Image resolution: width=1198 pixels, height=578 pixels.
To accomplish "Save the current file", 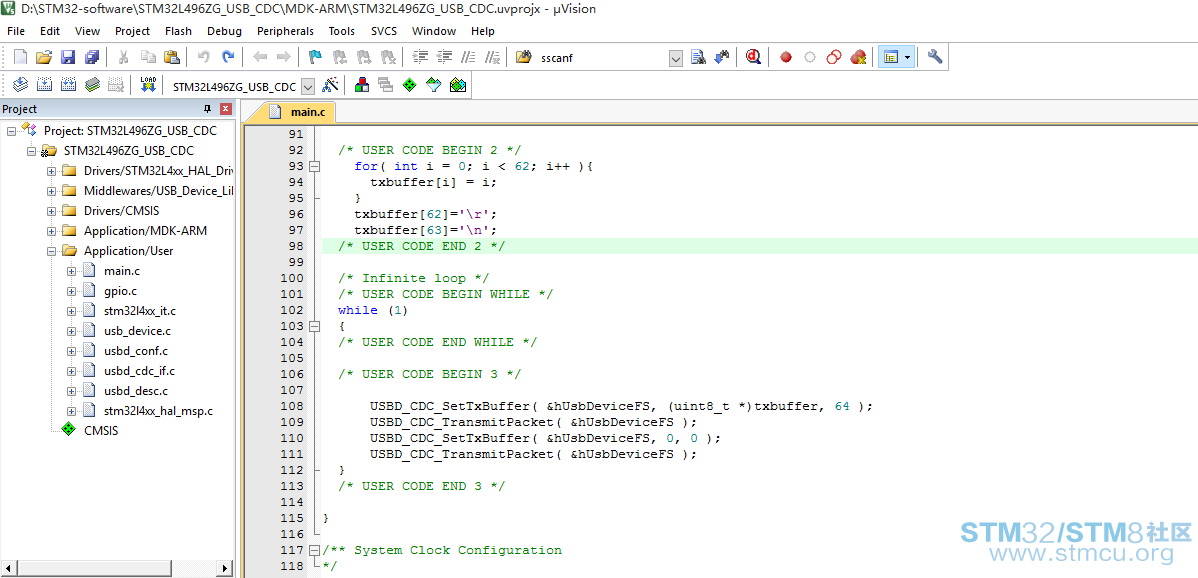I will [68, 57].
